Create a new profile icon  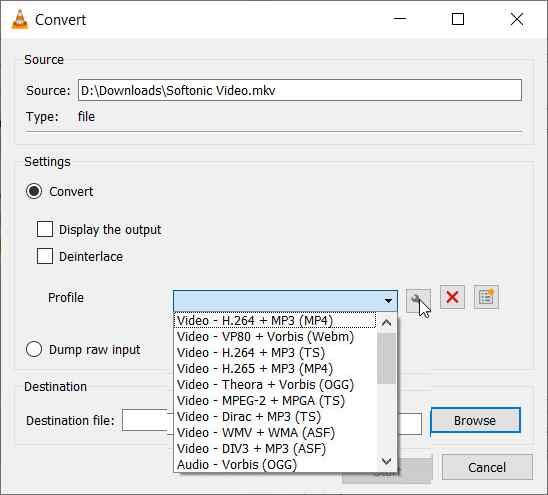pos(486,297)
